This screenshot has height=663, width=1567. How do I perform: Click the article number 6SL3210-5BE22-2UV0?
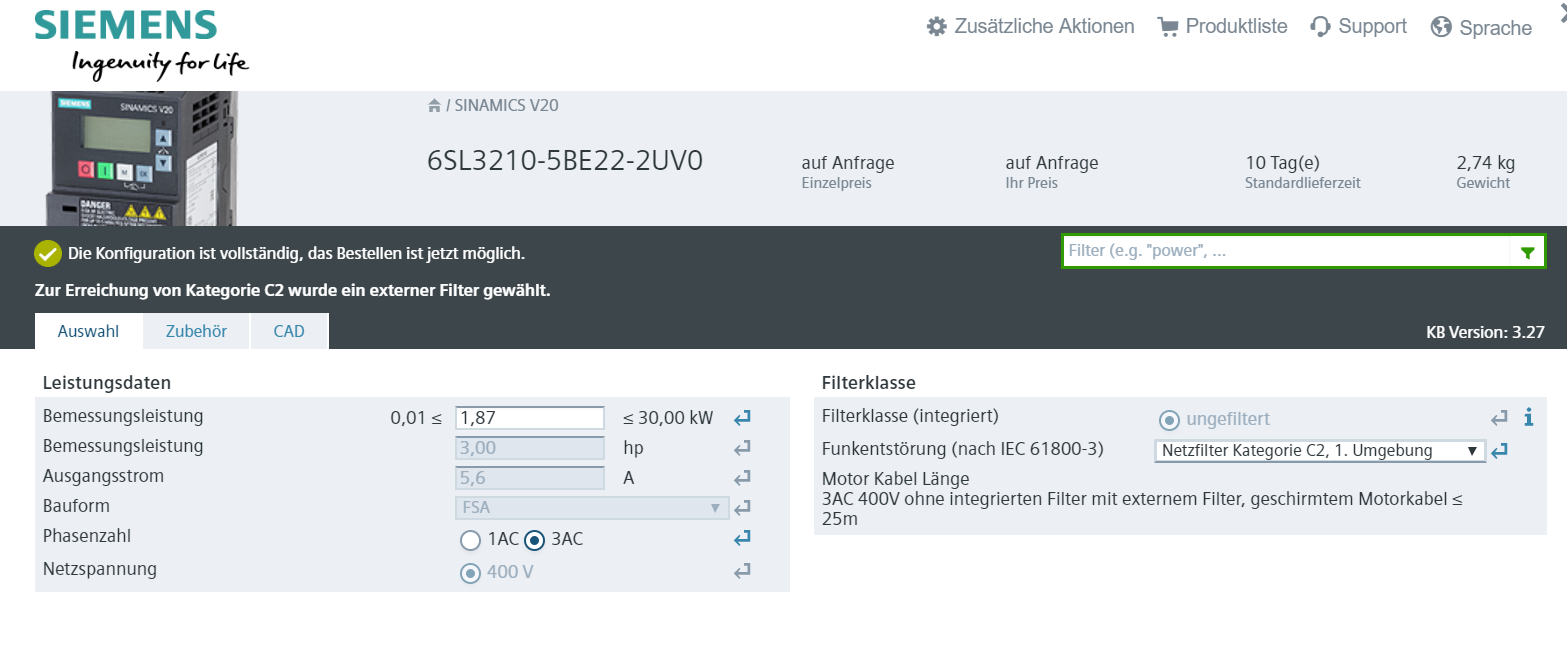pos(566,161)
